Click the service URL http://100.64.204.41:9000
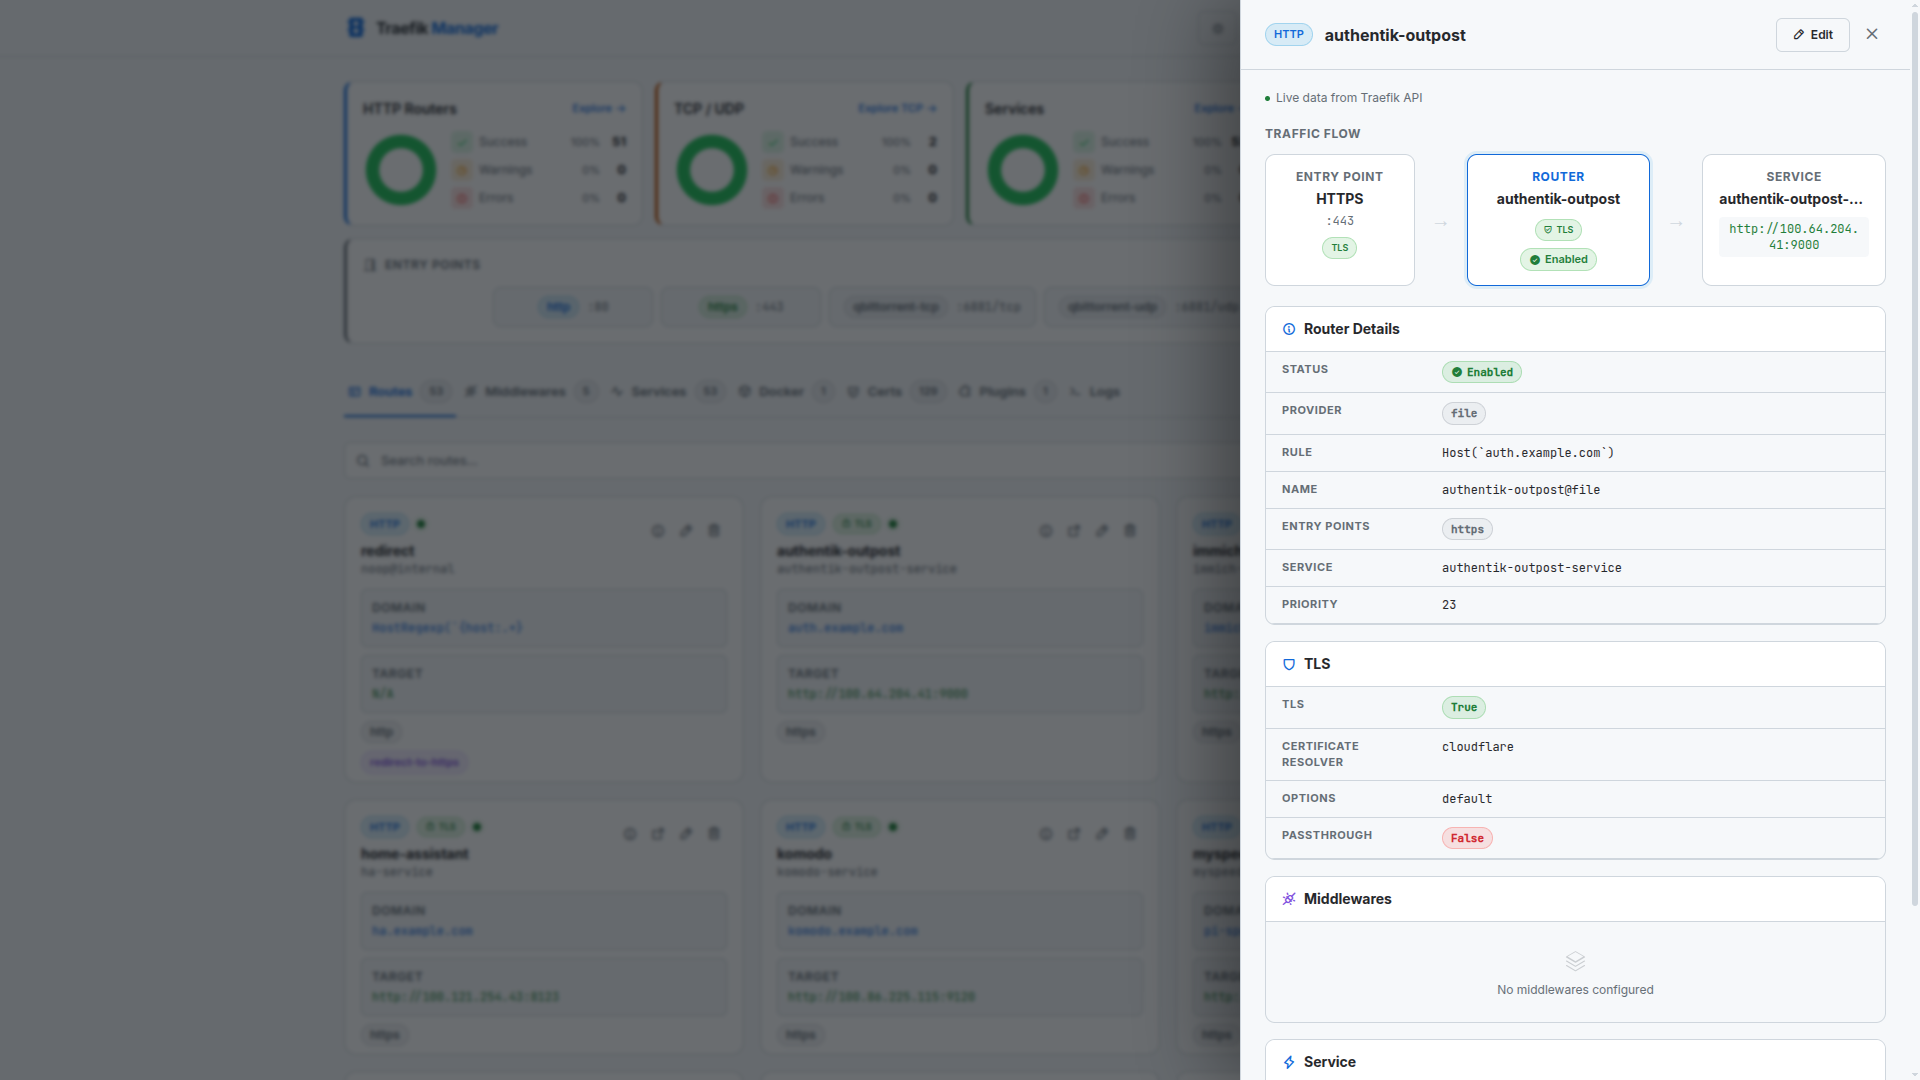 (1793, 237)
